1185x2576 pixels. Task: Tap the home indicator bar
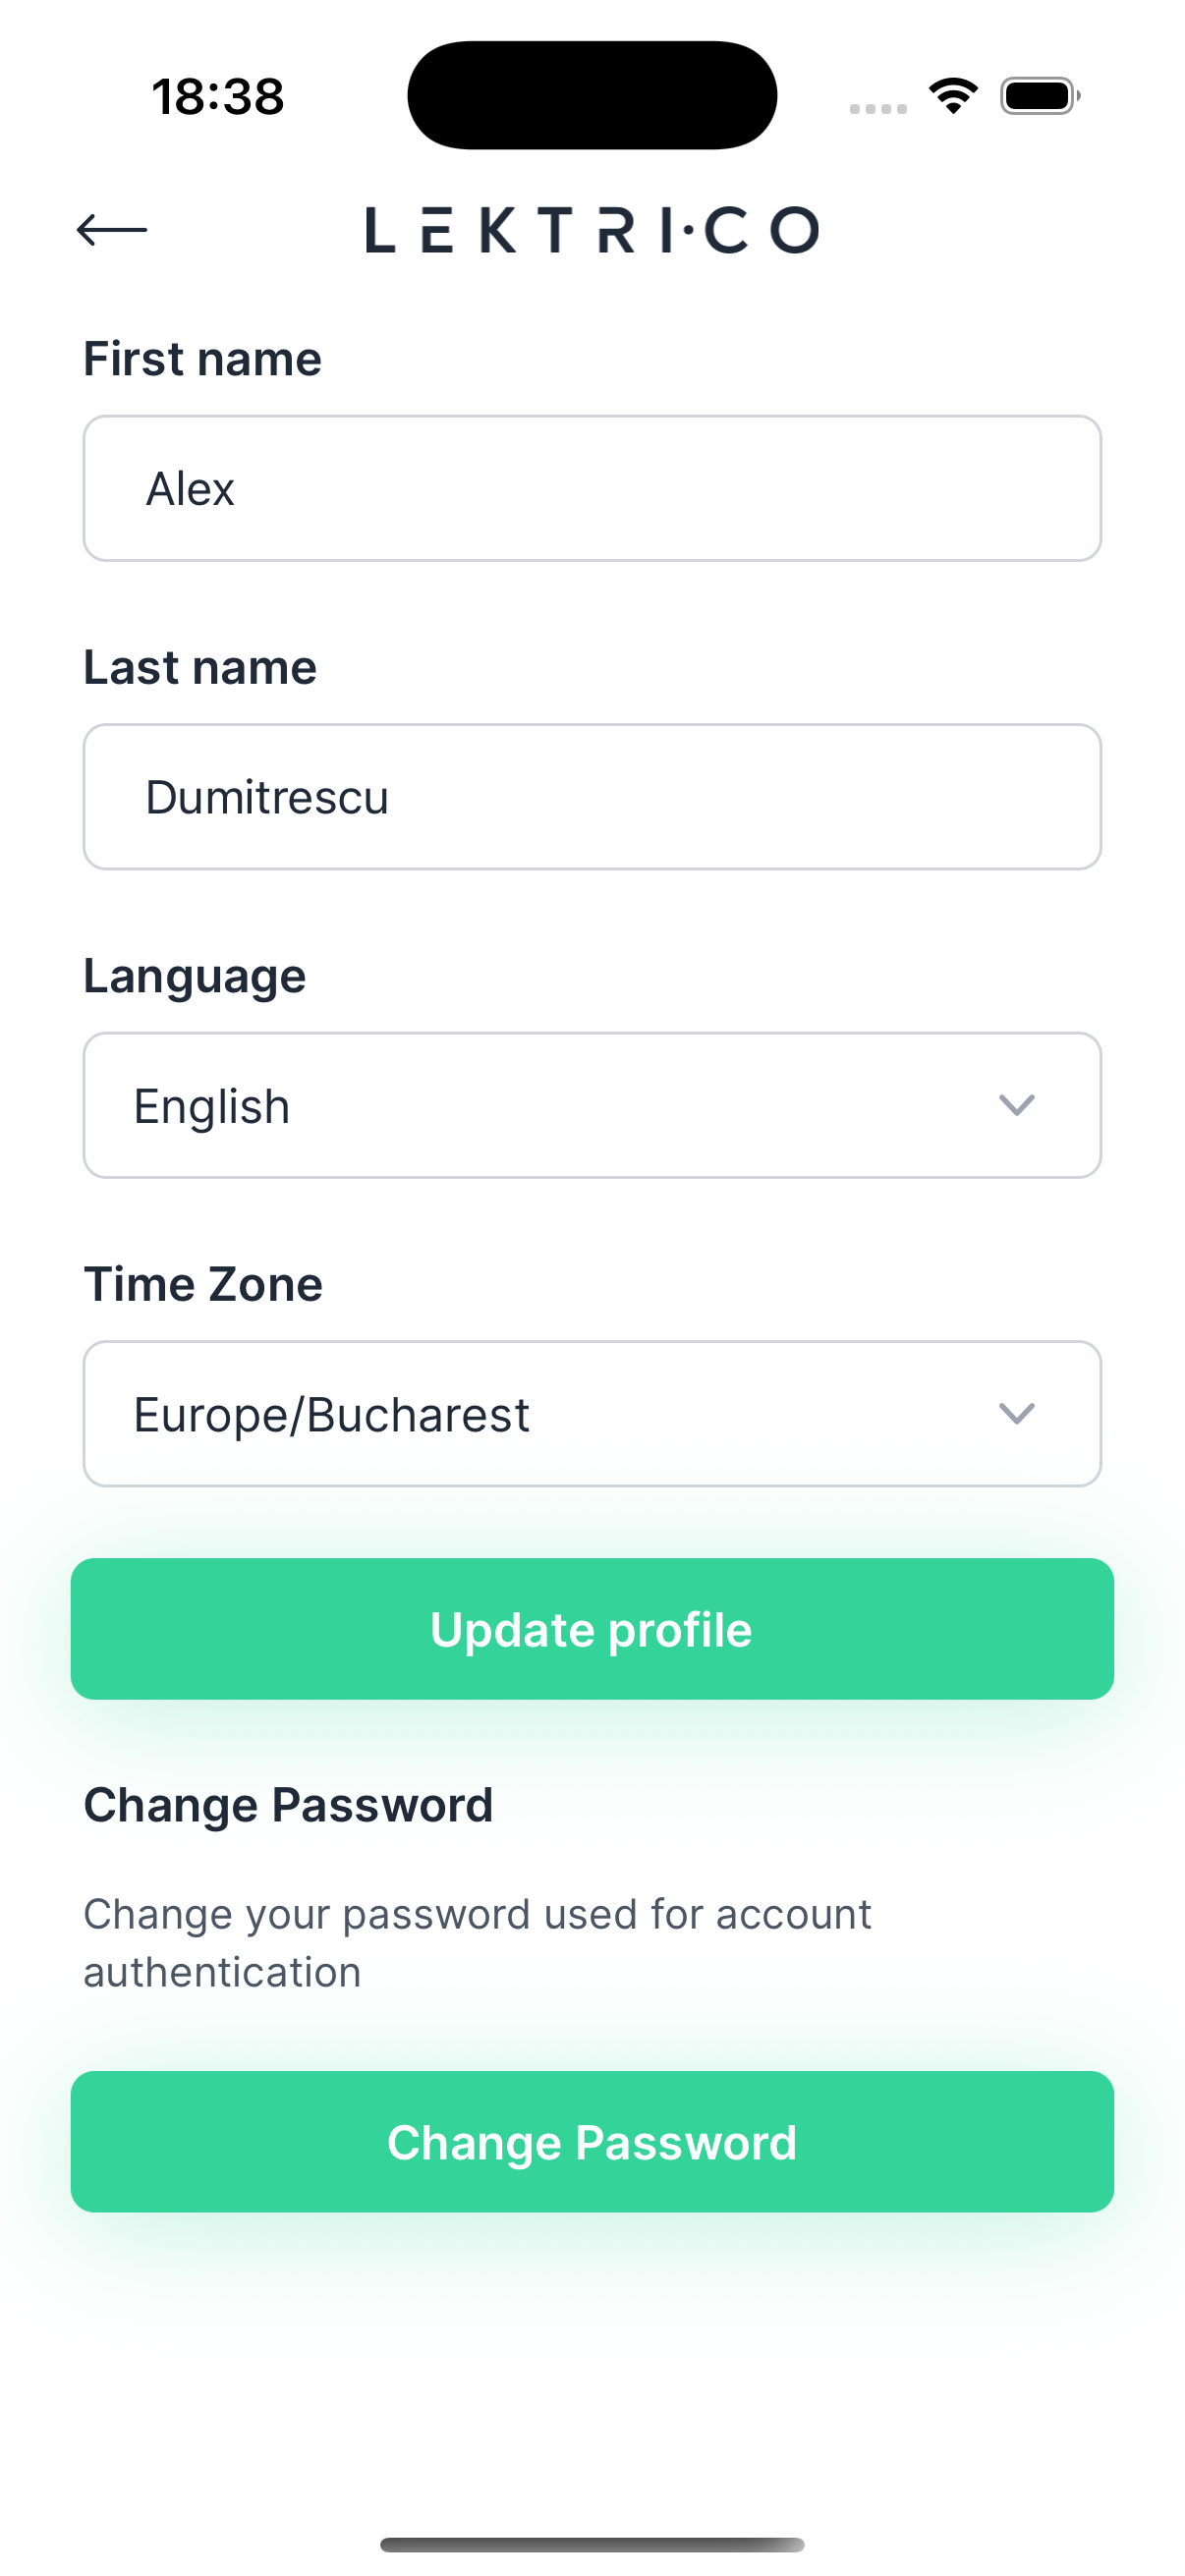pos(592,2544)
